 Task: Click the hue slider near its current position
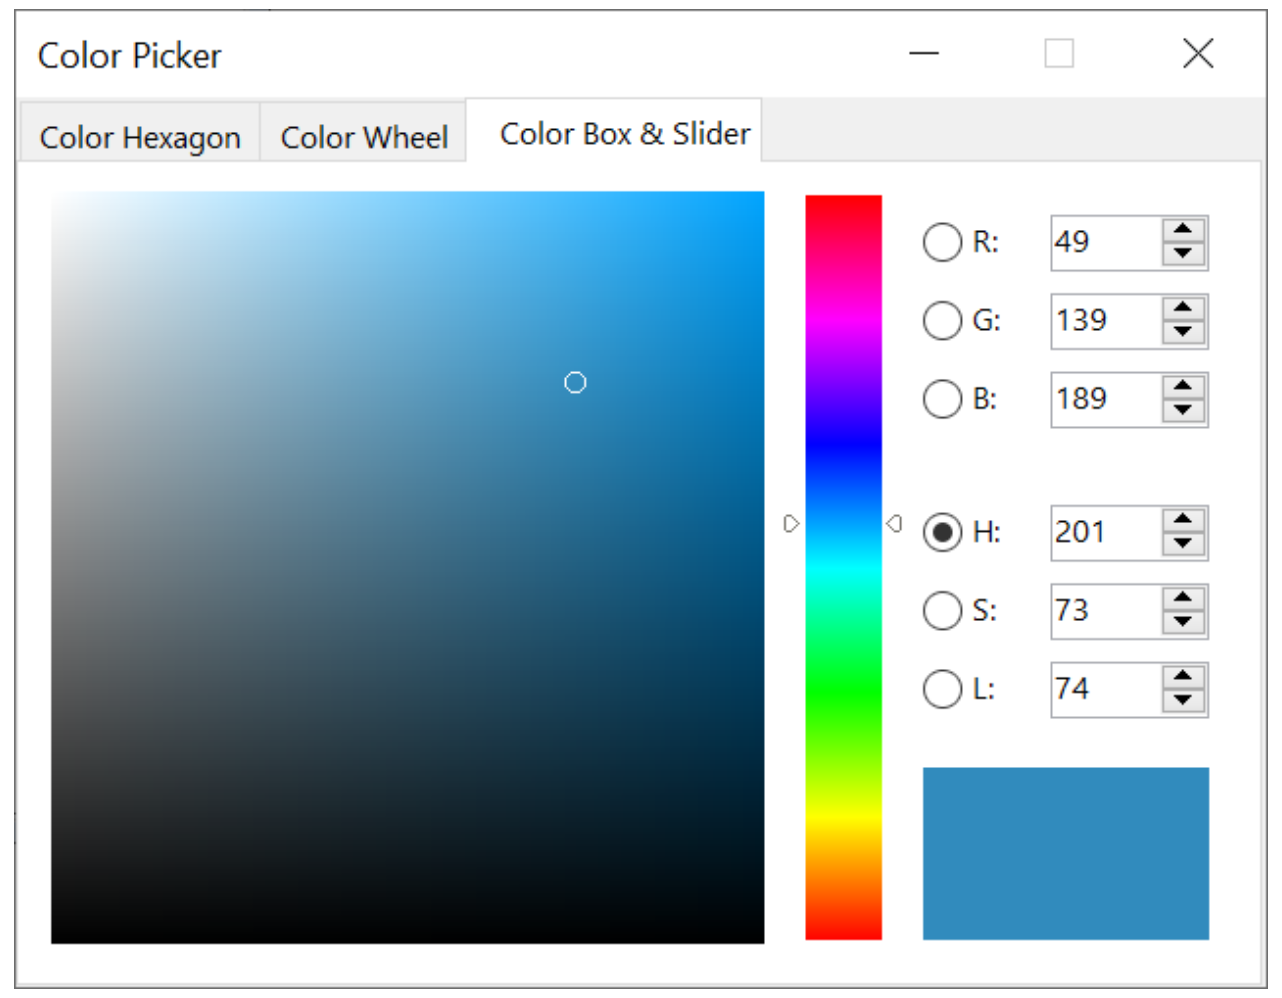[841, 522]
